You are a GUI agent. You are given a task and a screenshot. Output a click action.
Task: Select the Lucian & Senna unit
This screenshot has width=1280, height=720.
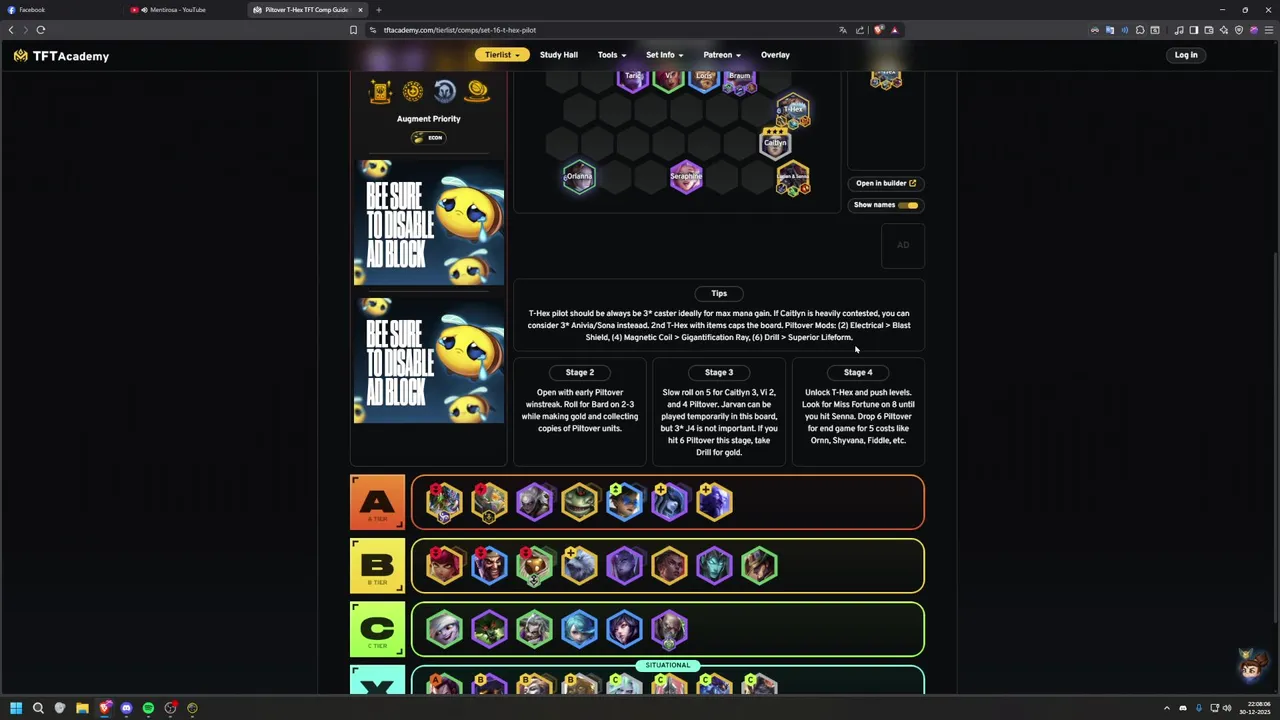tap(793, 178)
